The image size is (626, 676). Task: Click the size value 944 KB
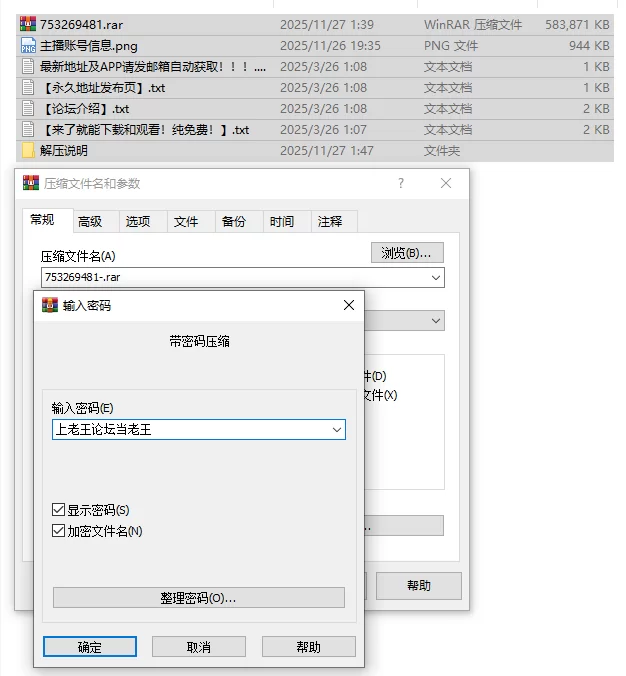click(x=589, y=46)
